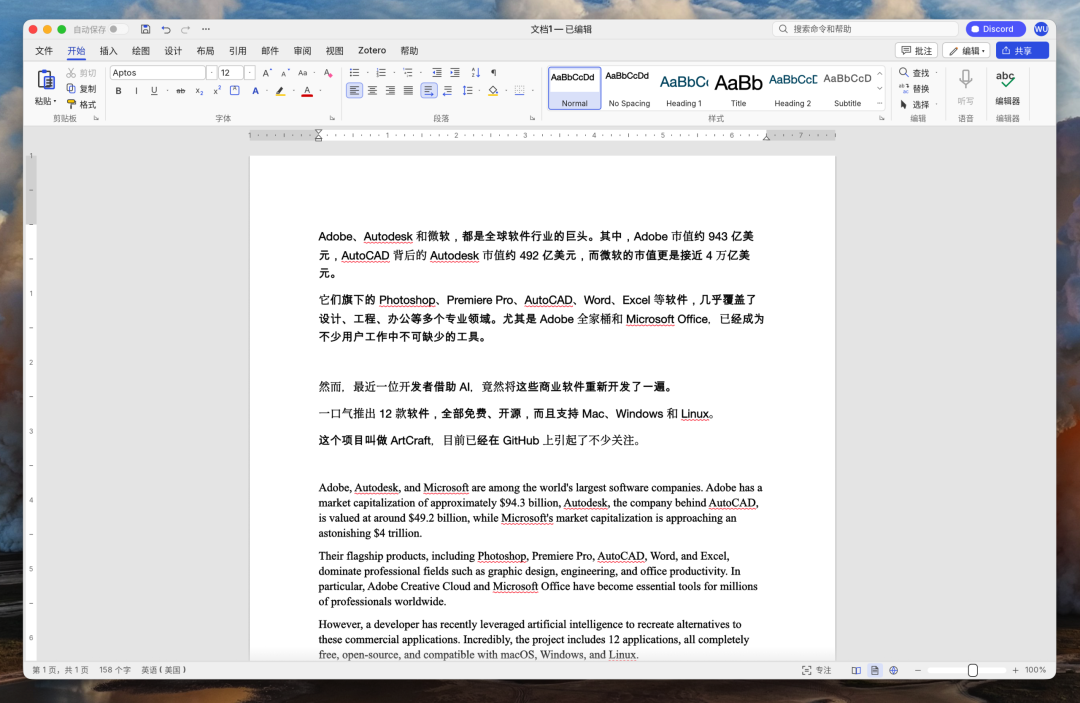Open underline style dropdown arrow
Screen dimensions: 1080x703
[167, 91]
